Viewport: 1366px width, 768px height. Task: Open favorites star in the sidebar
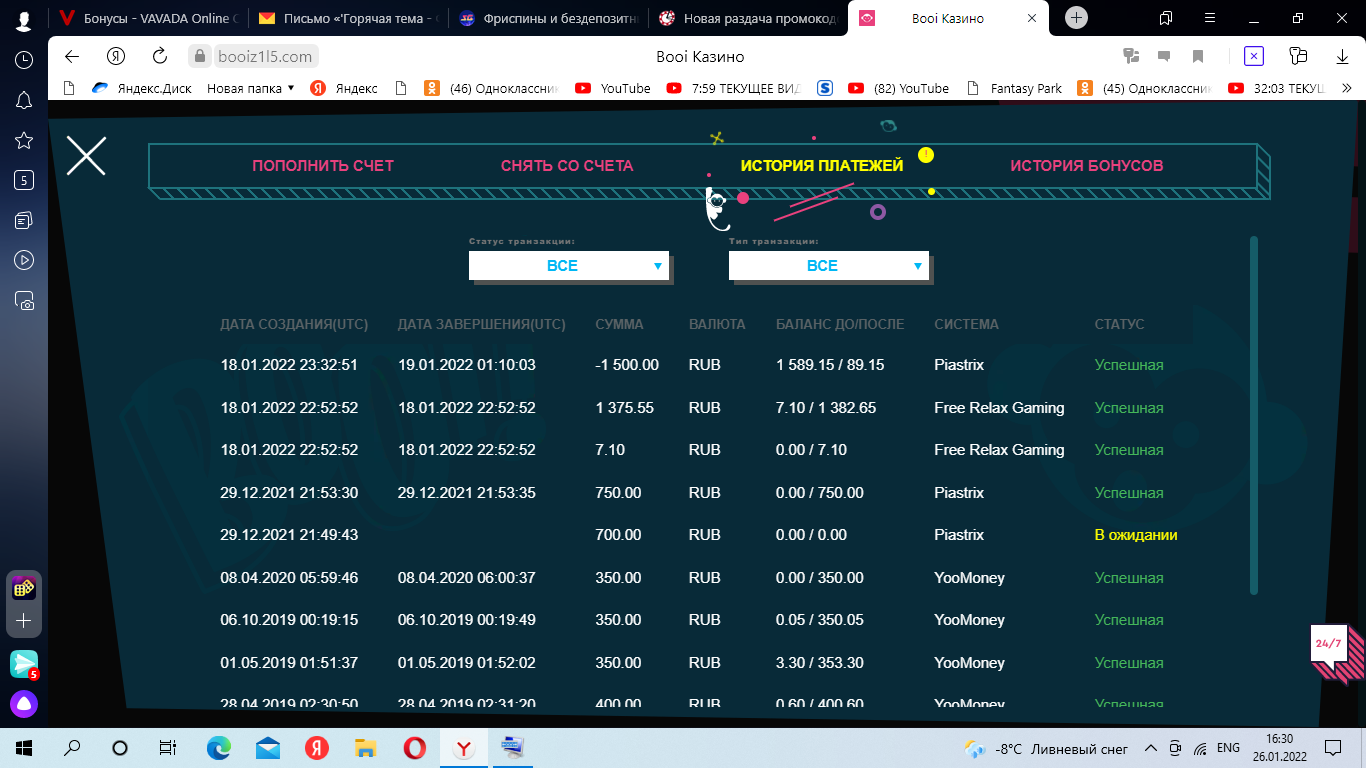pos(24,140)
